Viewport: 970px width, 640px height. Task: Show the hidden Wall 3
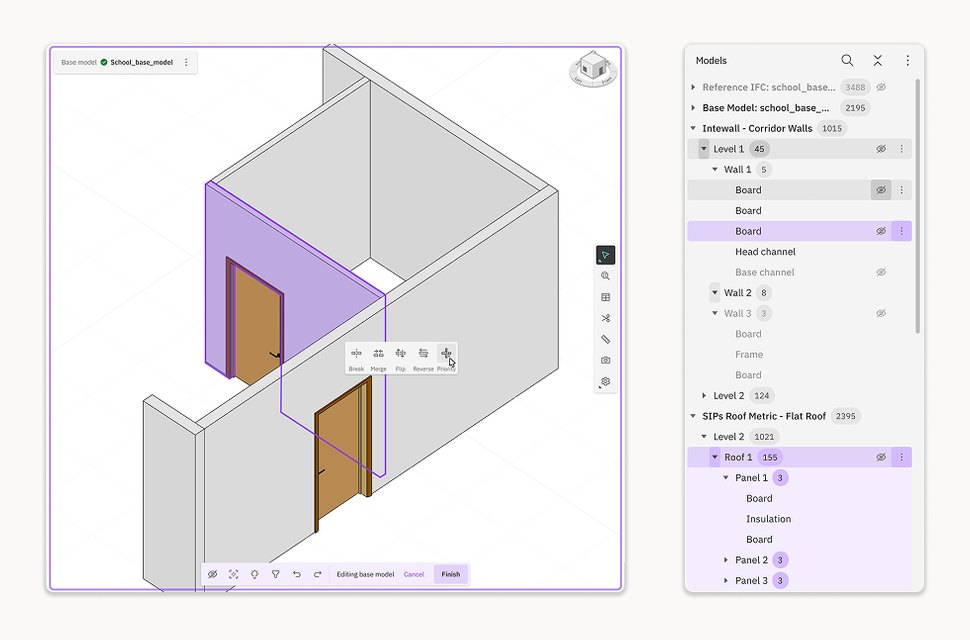[x=881, y=314]
